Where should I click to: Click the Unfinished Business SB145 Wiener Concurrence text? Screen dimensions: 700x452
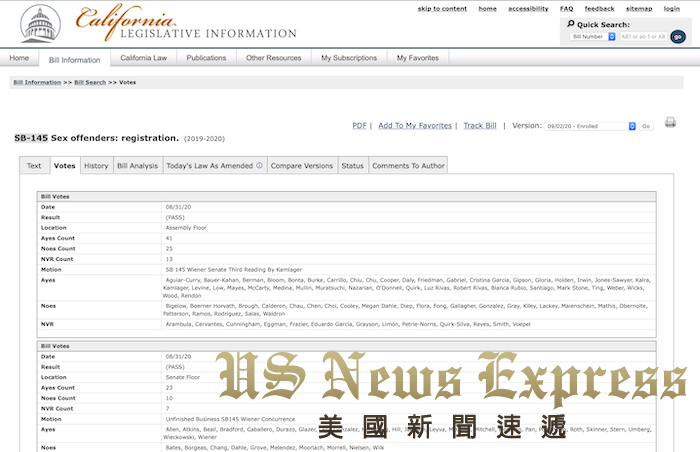[230, 419]
